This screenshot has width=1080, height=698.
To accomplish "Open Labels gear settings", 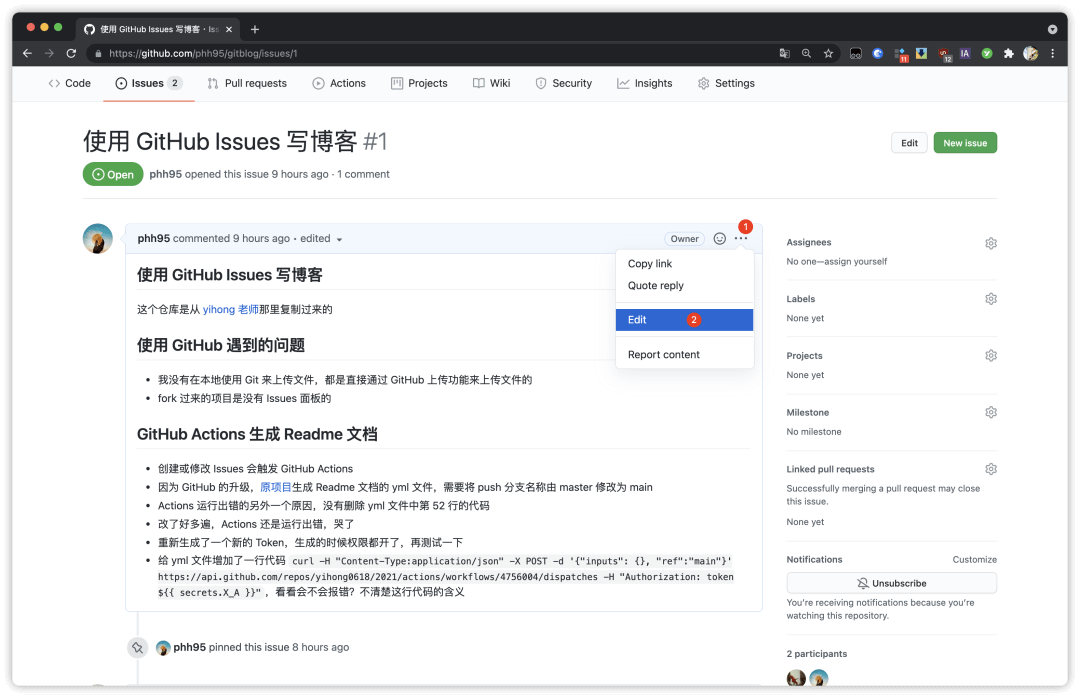I will click(990, 299).
